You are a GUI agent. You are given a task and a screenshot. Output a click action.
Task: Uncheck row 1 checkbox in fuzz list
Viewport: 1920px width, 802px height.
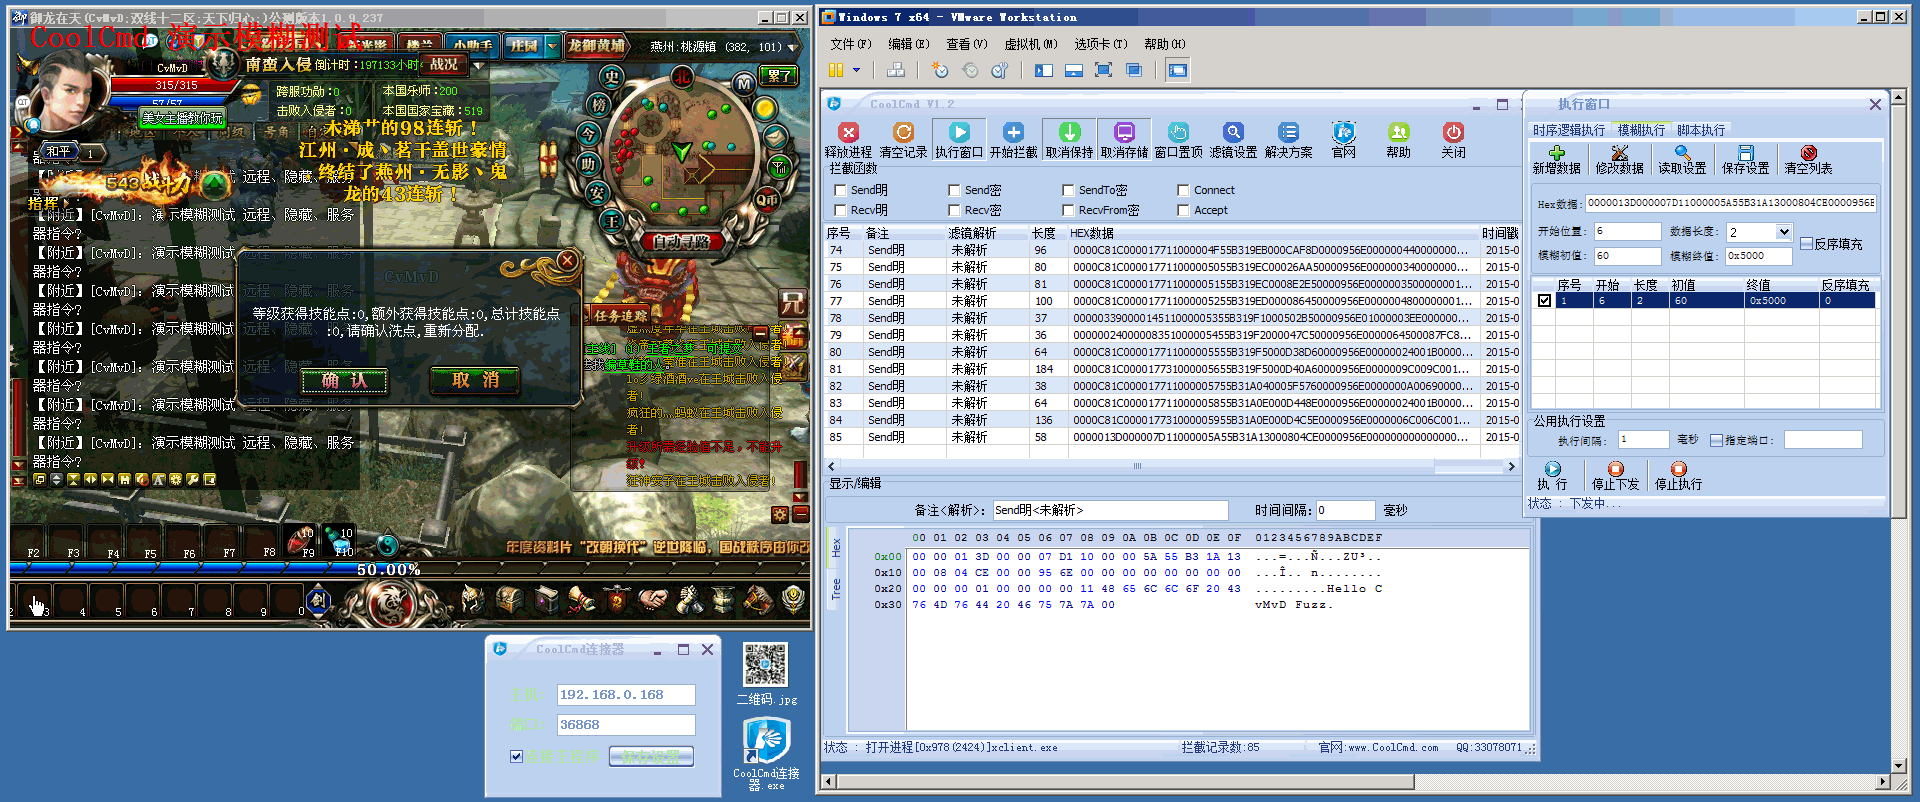coord(1544,300)
